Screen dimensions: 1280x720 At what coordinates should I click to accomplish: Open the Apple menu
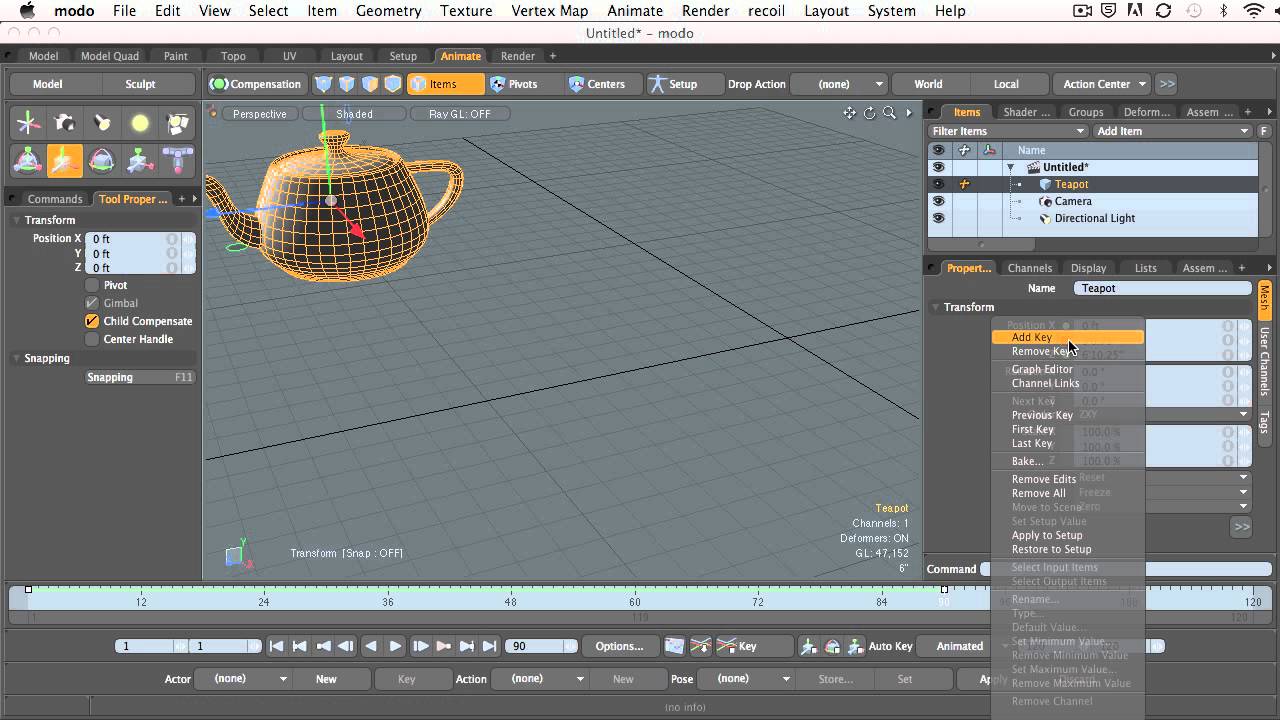point(27,11)
